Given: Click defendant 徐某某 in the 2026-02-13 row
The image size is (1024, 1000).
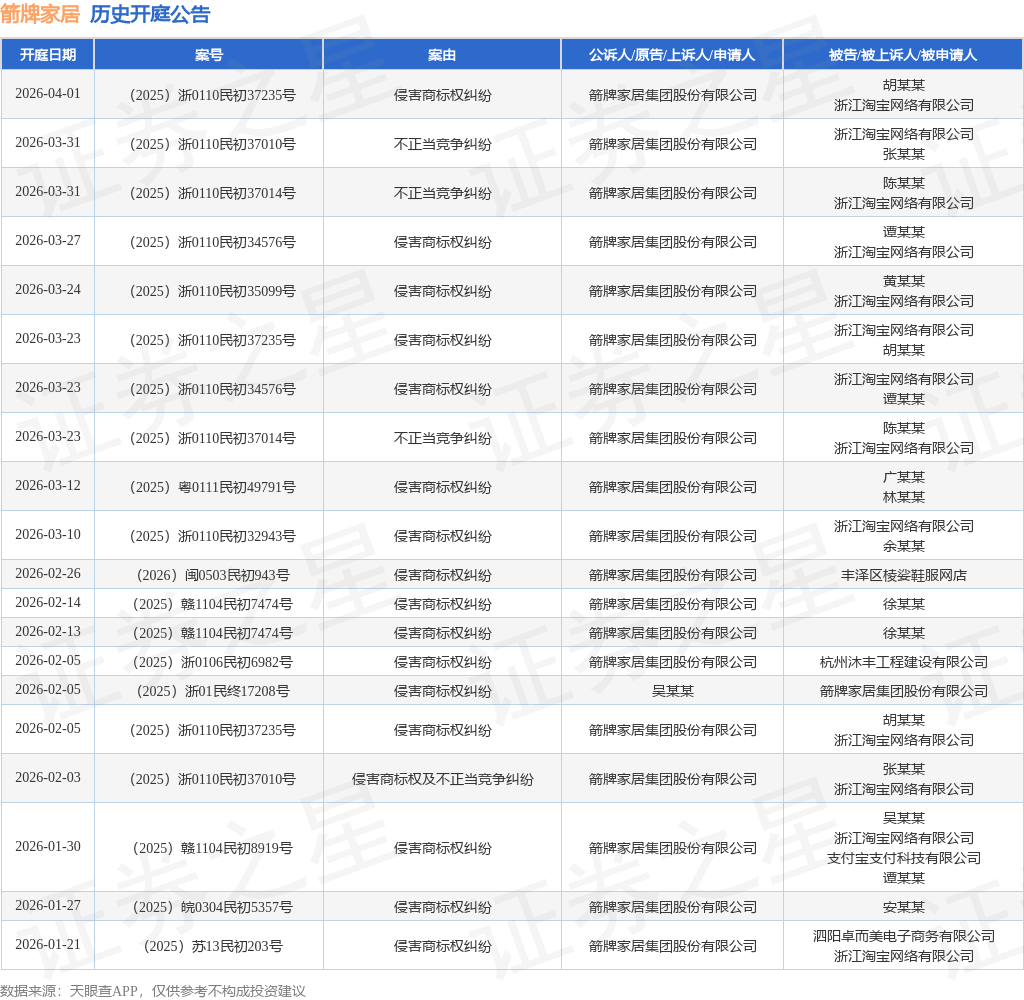Looking at the screenshot, I should pyautogui.click(x=903, y=633).
